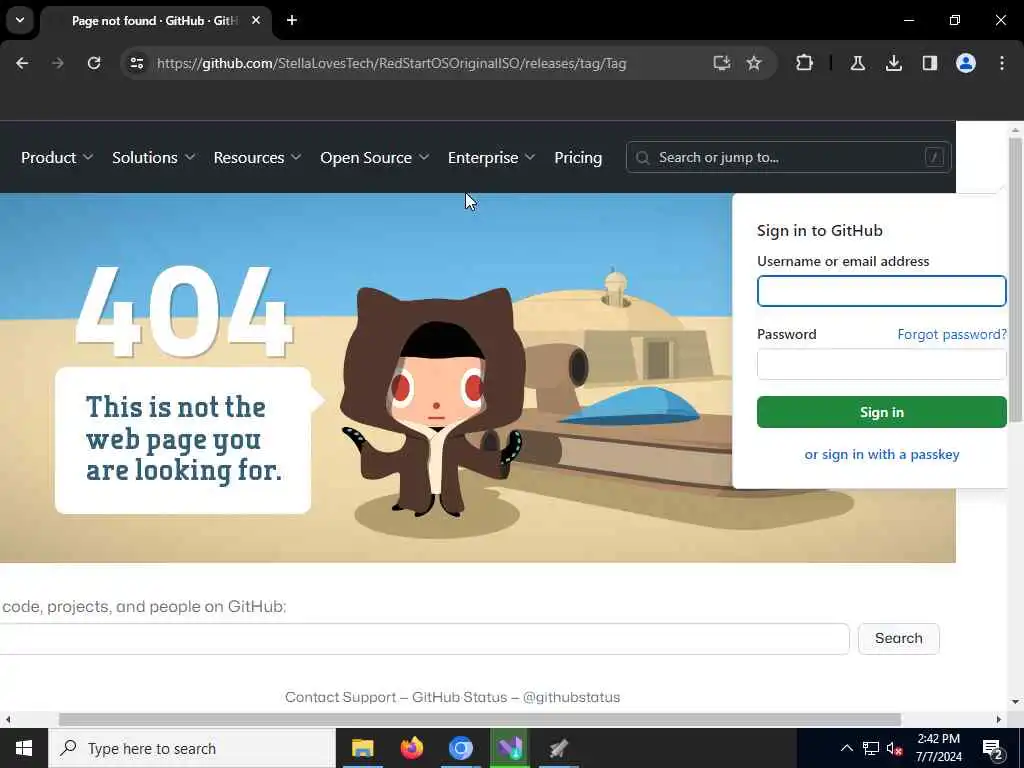Screen dimensions: 1024x768
Task: Open Visual Studio from the taskbar
Action: [x=509, y=748]
